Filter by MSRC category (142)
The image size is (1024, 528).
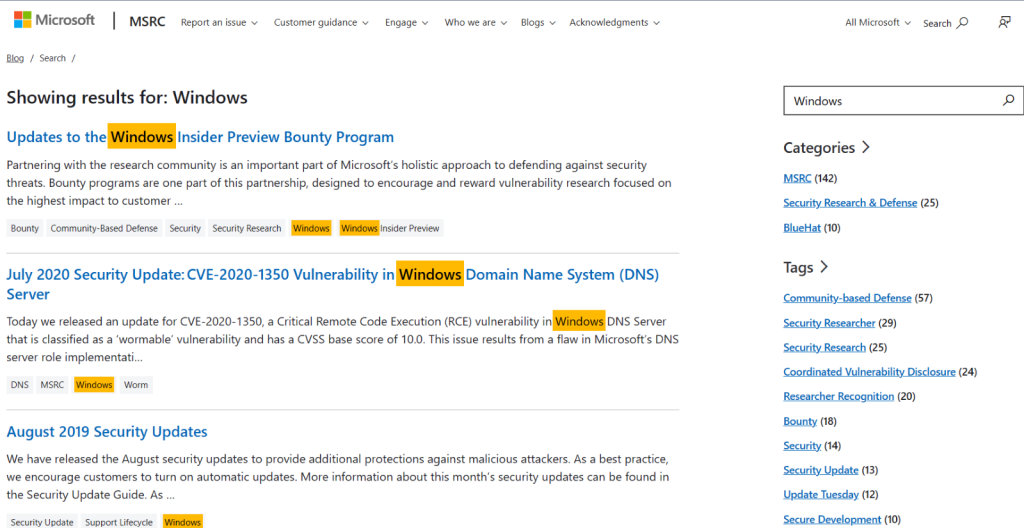(x=797, y=178)
